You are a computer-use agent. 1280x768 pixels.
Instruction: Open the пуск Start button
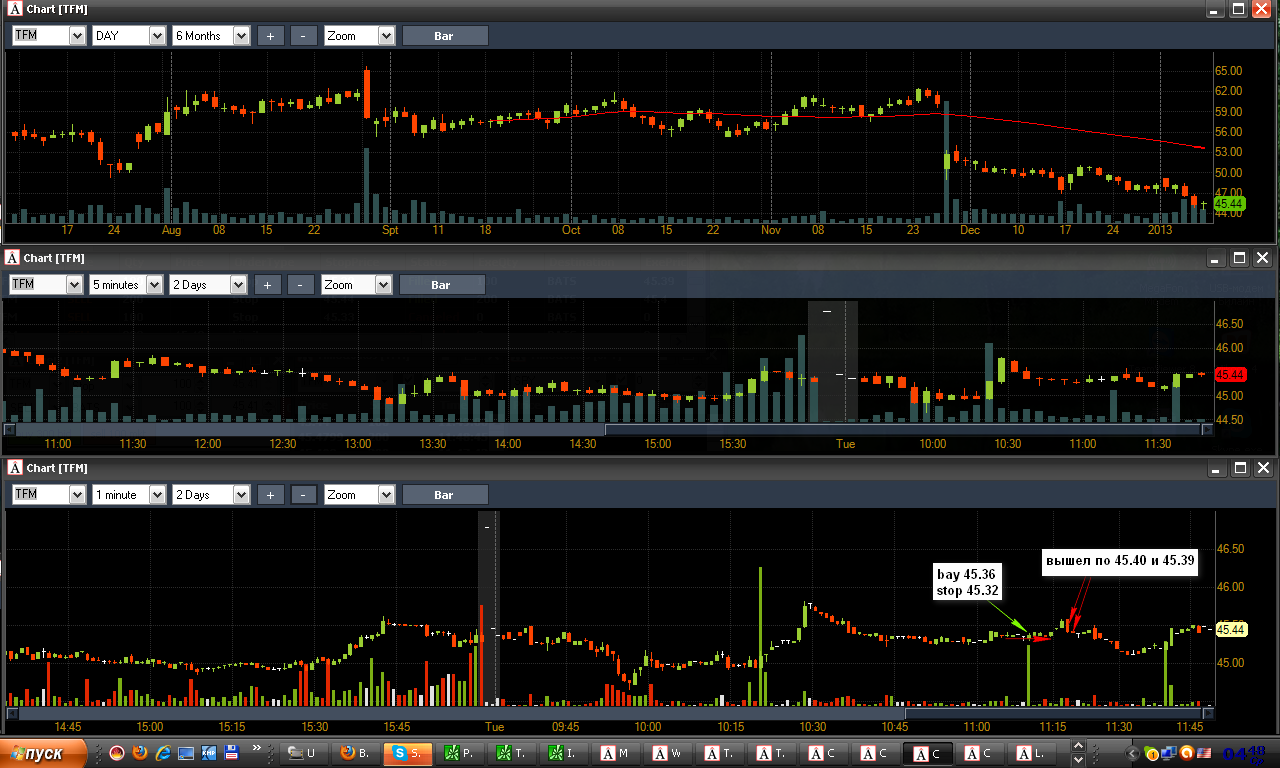click(44, 753)
